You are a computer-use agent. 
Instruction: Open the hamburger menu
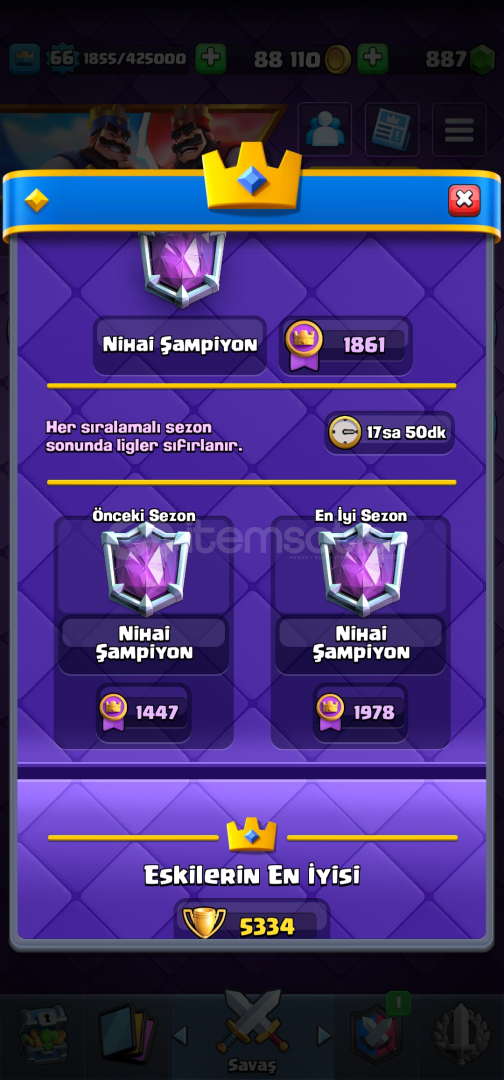[x=459, y=129]
